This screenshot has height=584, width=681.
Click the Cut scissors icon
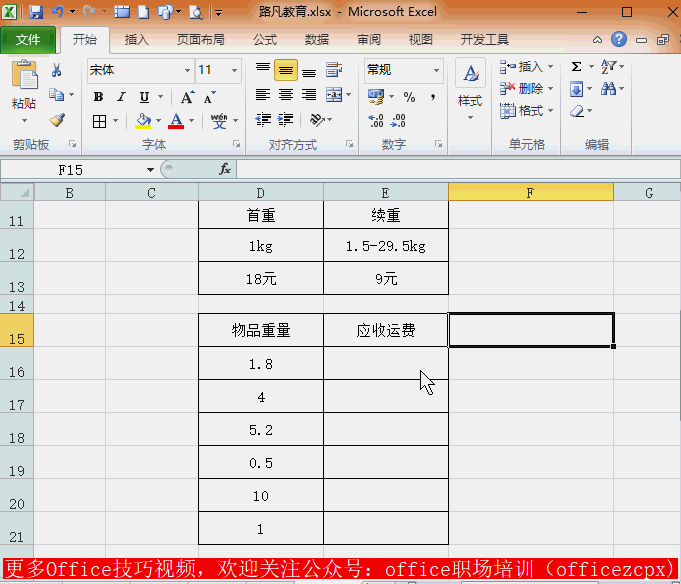tap(56, 70)
